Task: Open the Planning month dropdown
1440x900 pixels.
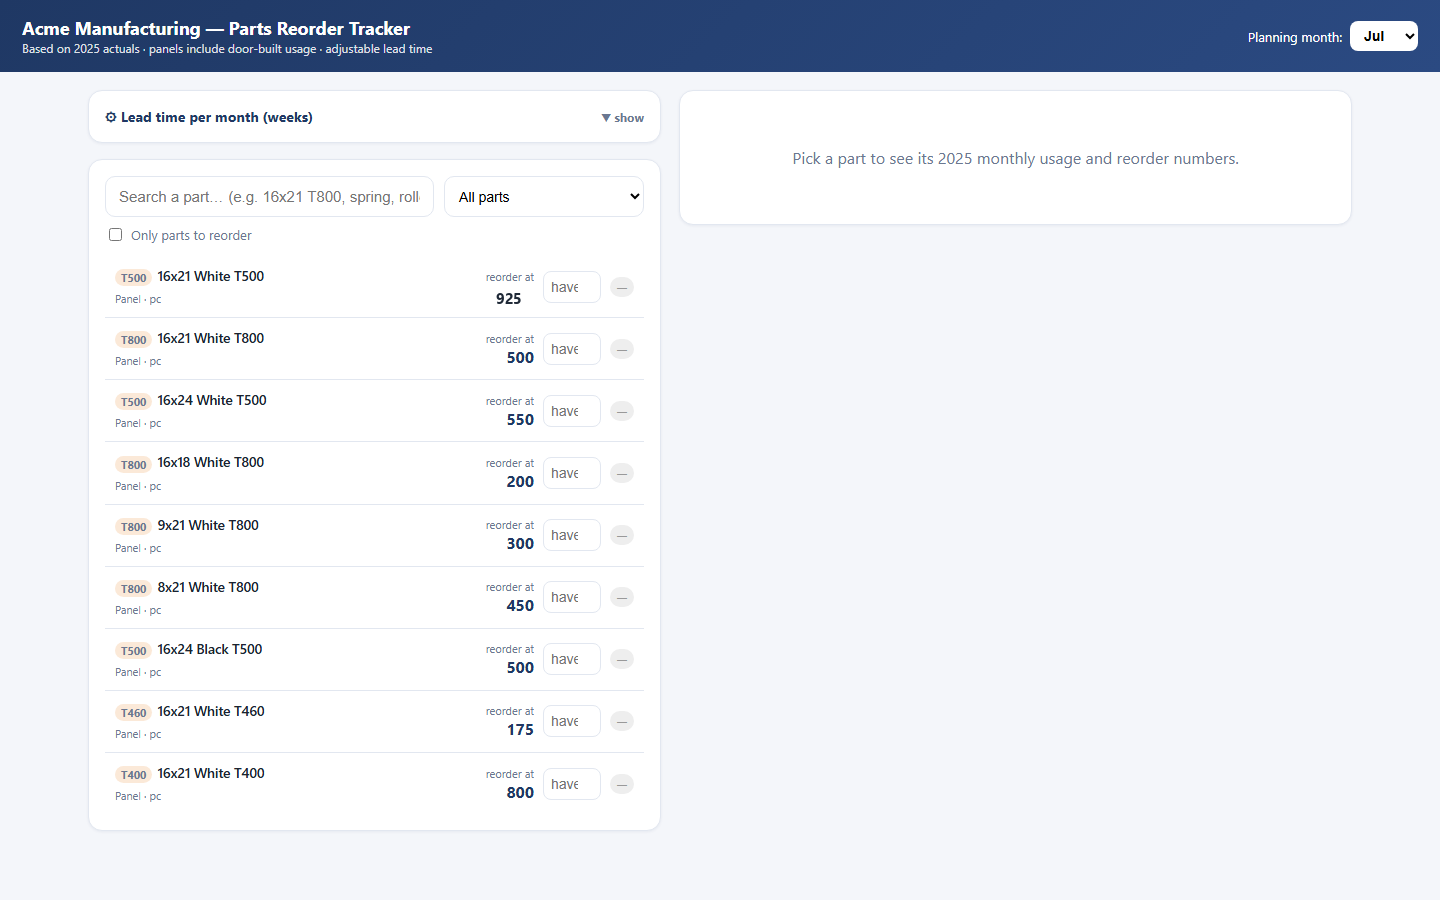Action: [x=1383, y=36]
